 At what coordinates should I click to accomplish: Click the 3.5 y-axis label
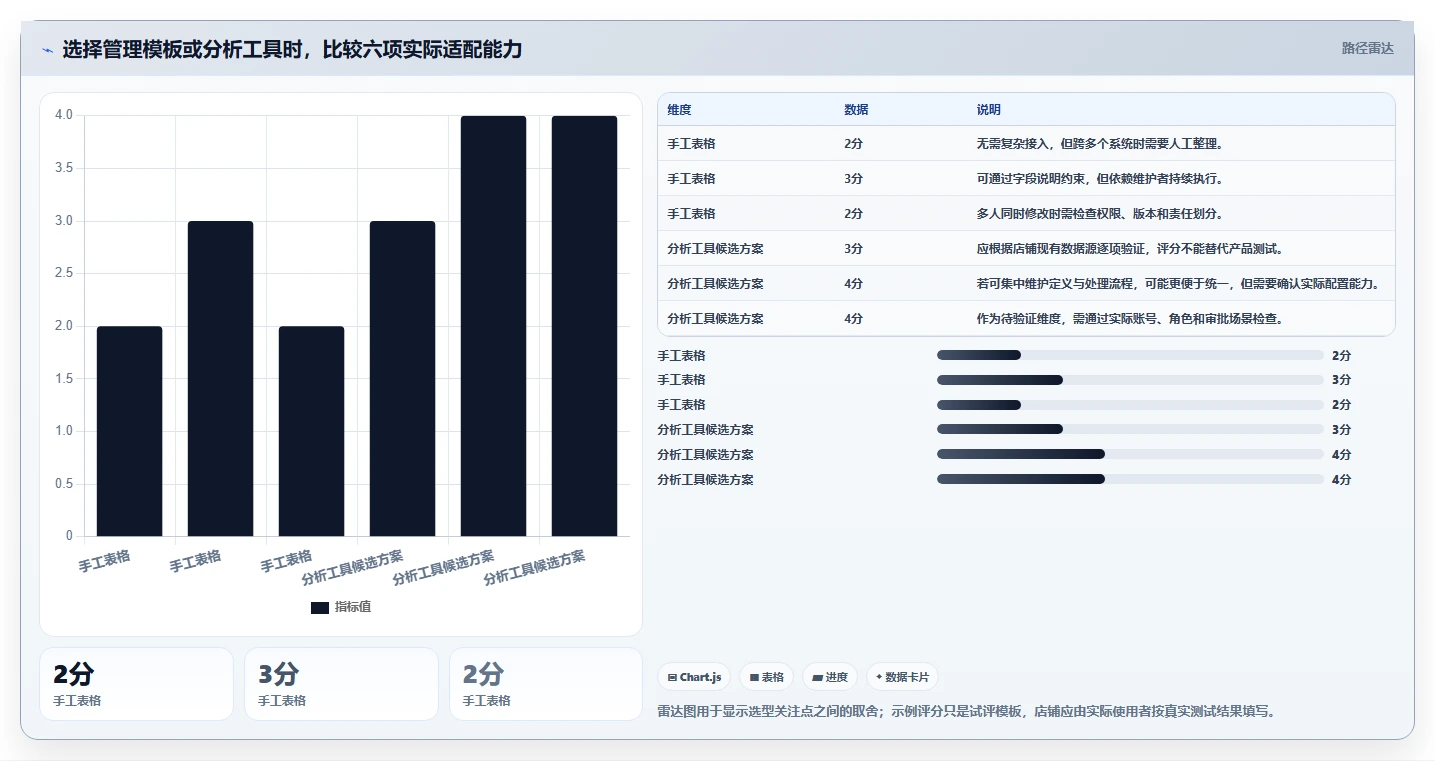pos(64,168)
